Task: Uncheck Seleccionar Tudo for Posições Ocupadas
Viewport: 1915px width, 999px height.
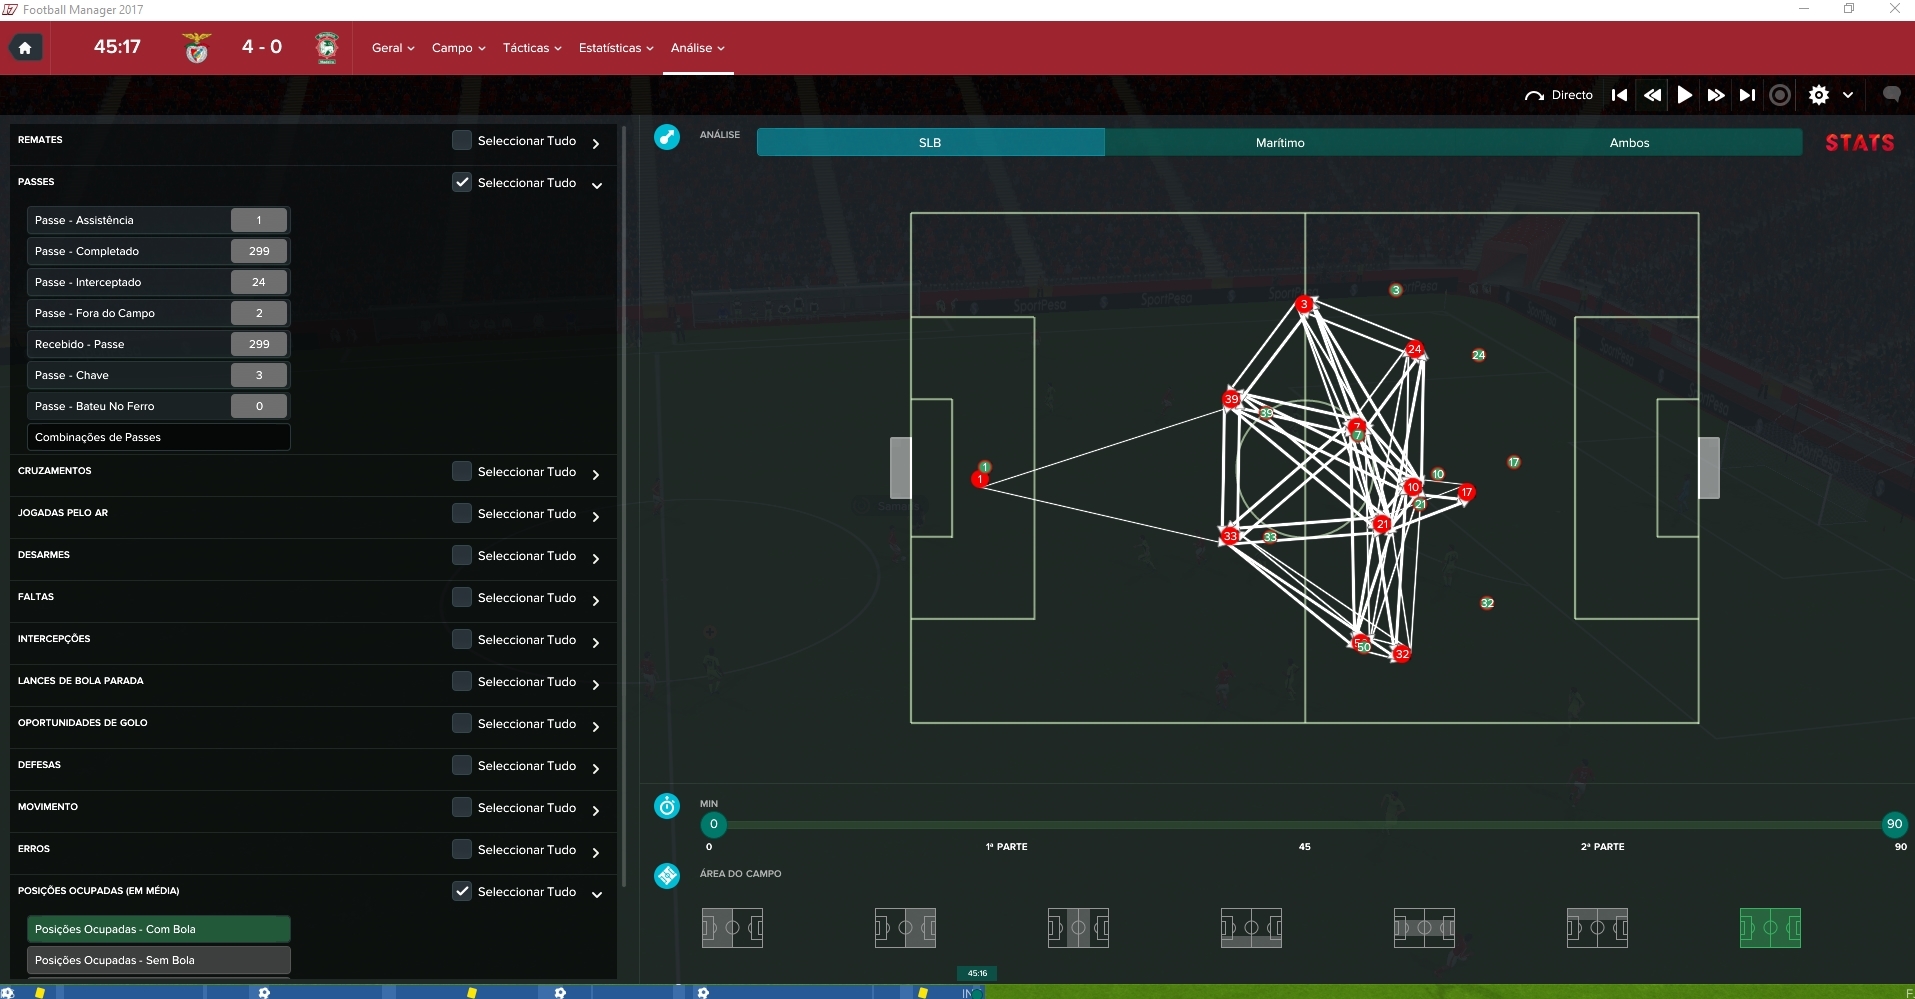Action: tap(462, 892)
